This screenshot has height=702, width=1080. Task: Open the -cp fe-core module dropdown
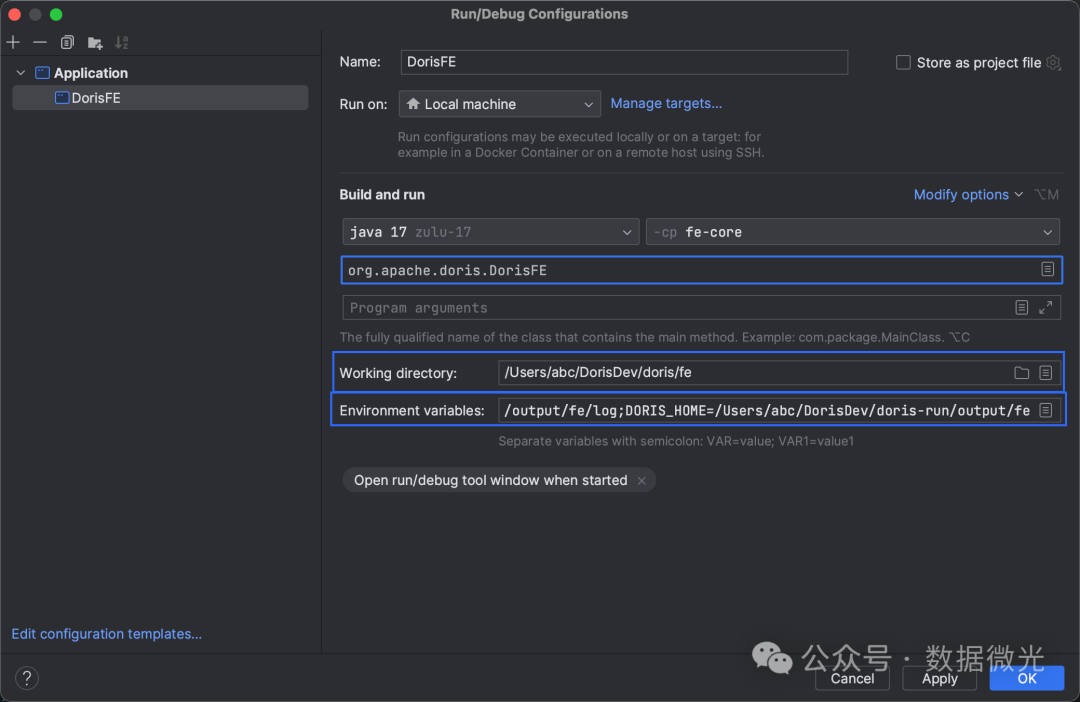pos(852,232)
